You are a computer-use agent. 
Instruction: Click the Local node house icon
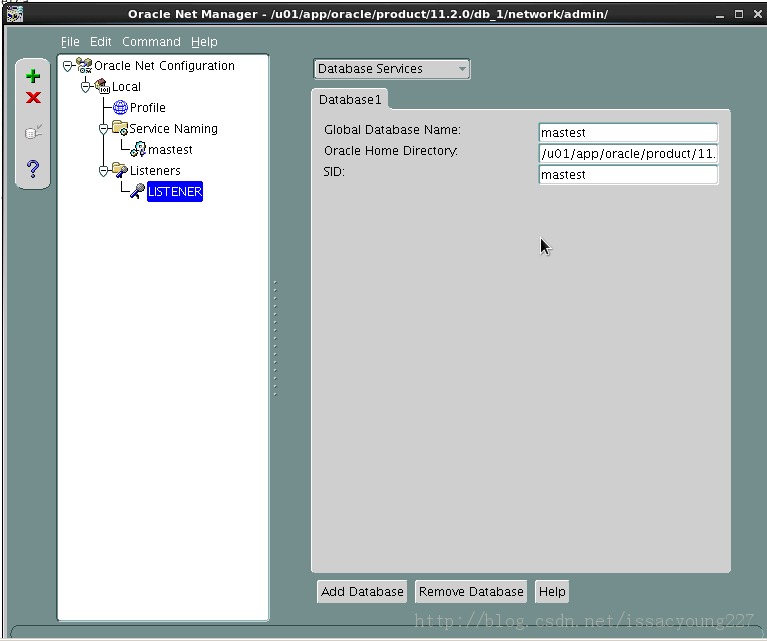pyautogui.click(x=102, y=86)
